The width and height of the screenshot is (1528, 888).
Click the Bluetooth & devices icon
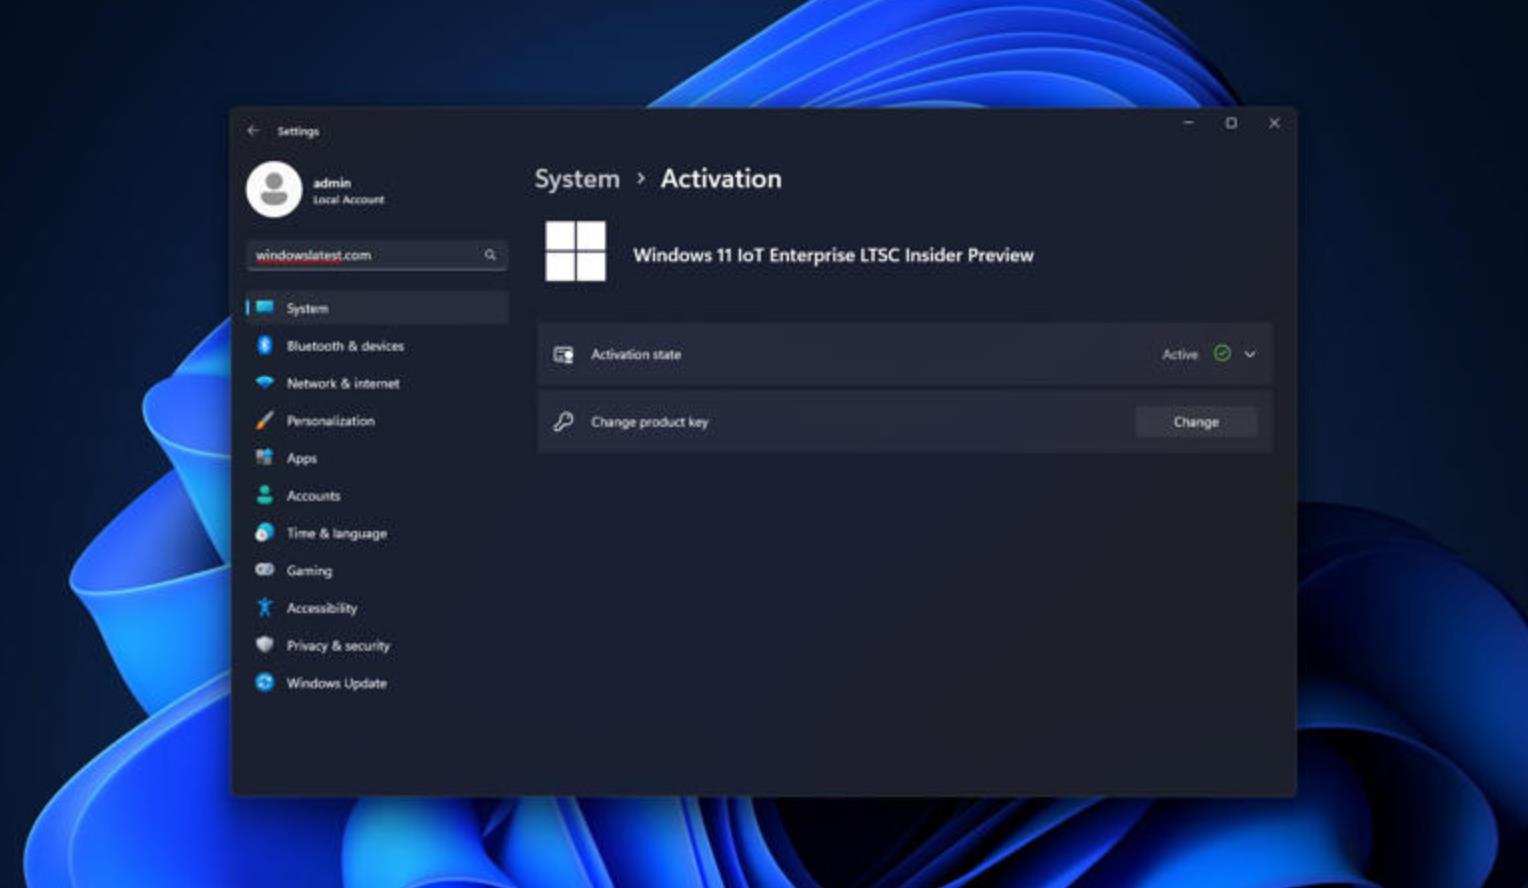pos(264,345)
